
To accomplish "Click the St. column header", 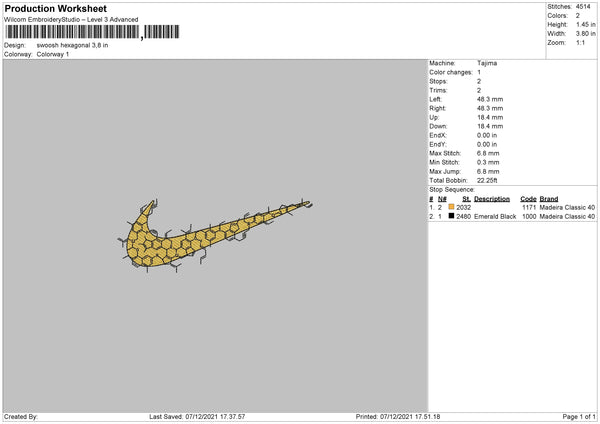I will pyautogui.click(x=466, y=199).
